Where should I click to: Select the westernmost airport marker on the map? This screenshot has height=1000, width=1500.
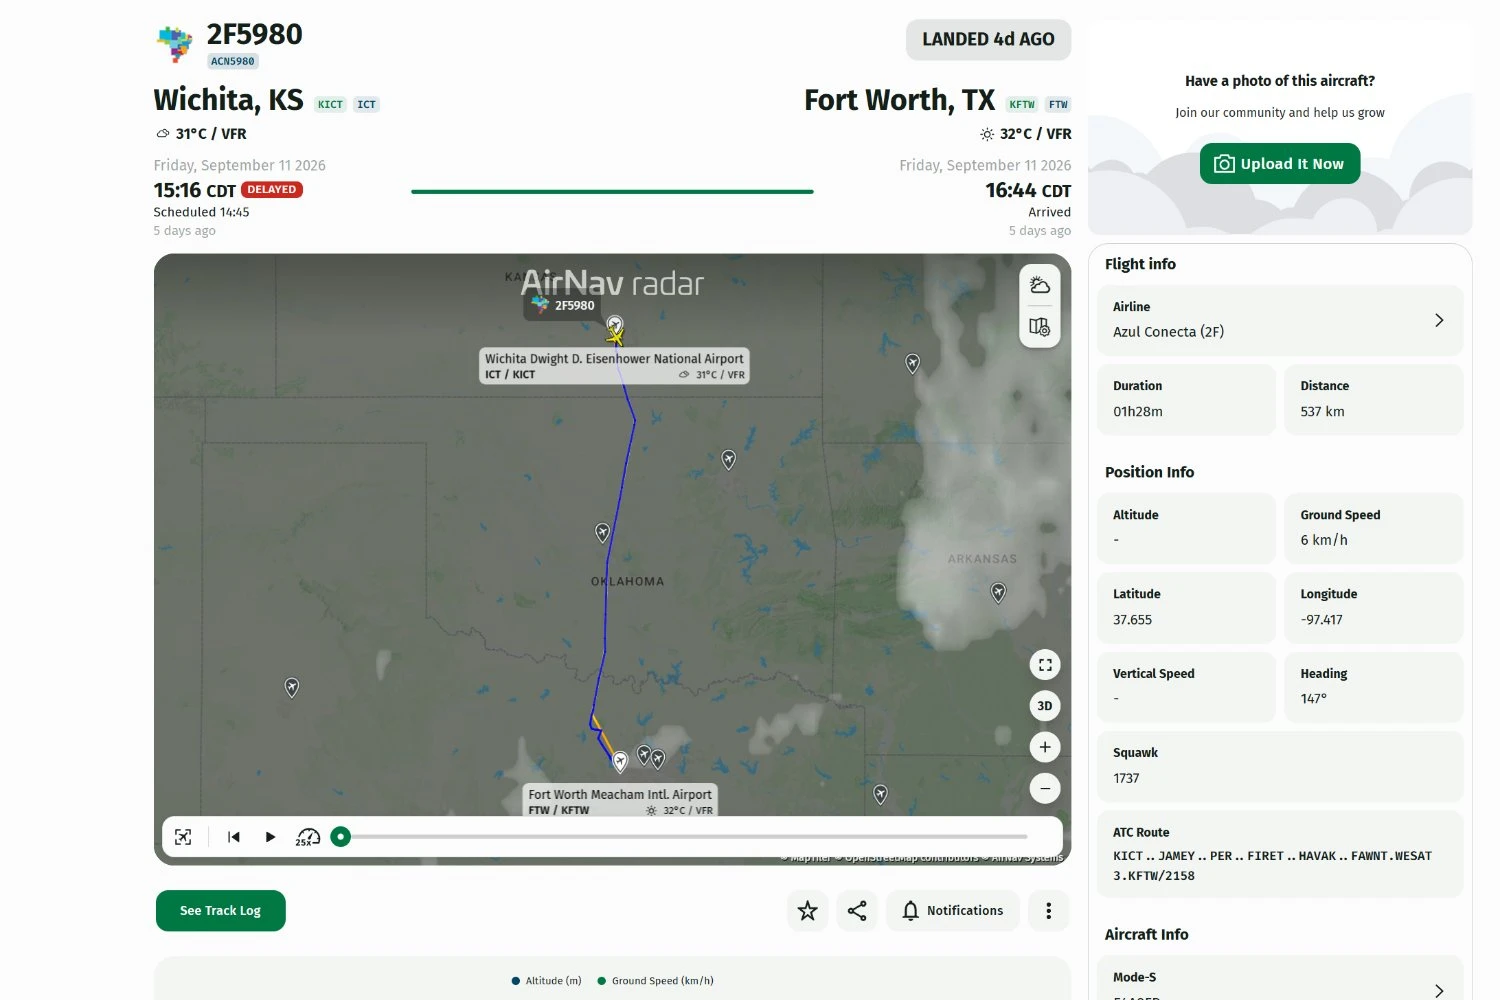(292, 688)
